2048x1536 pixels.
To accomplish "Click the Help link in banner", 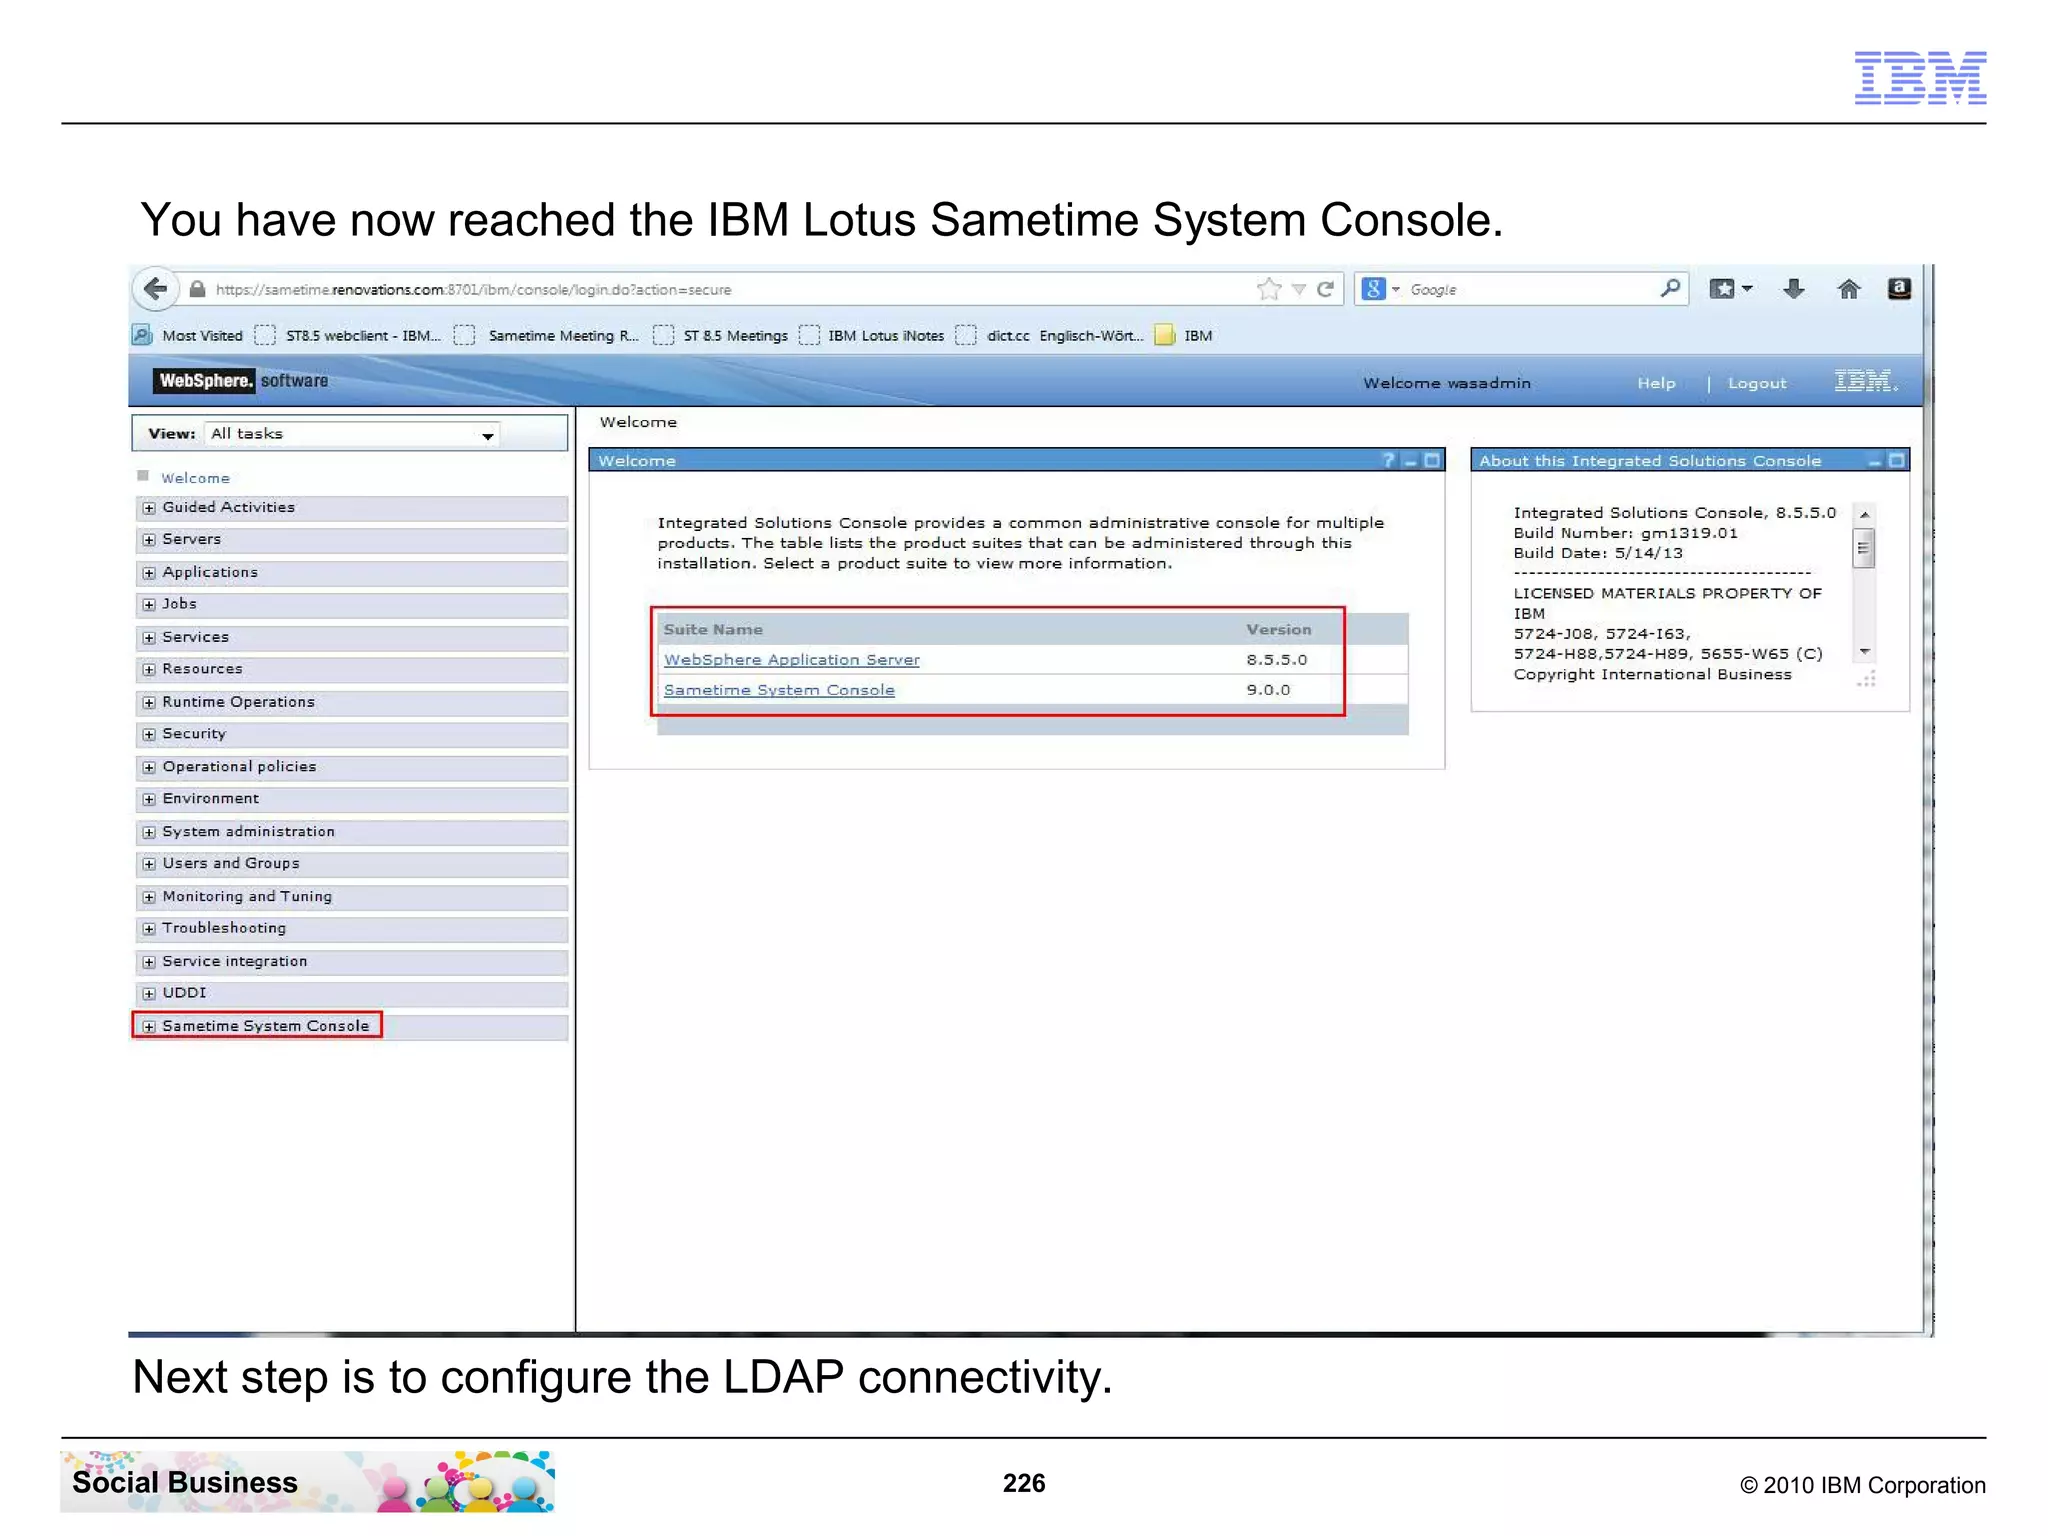I will coord(1656,383).
